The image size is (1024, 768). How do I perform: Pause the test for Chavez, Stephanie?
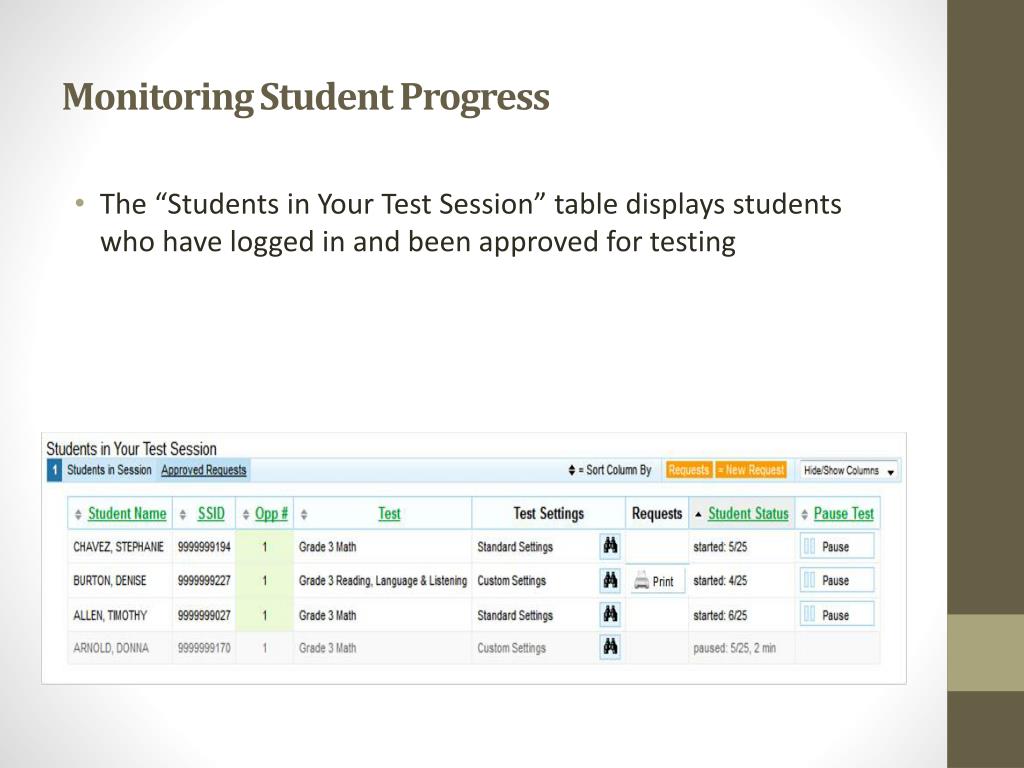[837, 546]
